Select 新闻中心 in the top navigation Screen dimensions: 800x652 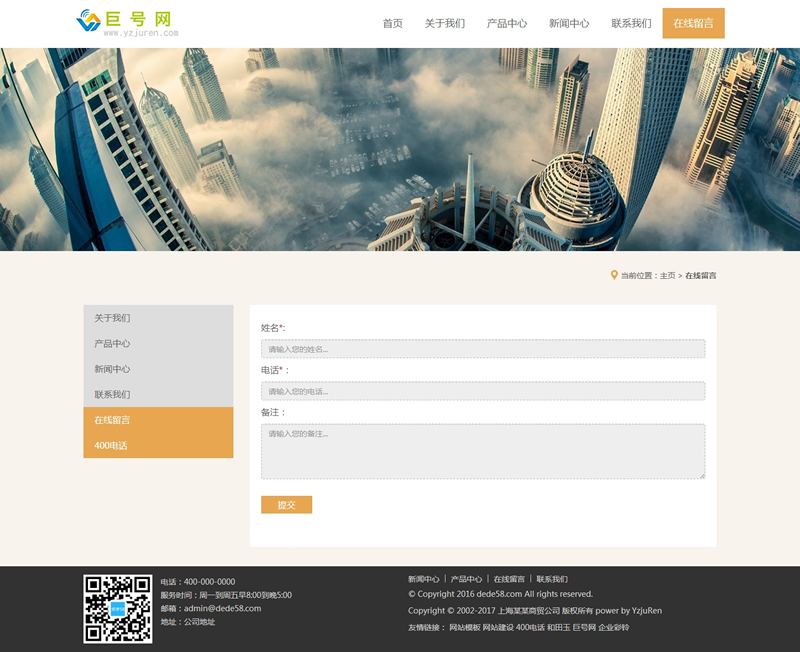click(569, 23)
